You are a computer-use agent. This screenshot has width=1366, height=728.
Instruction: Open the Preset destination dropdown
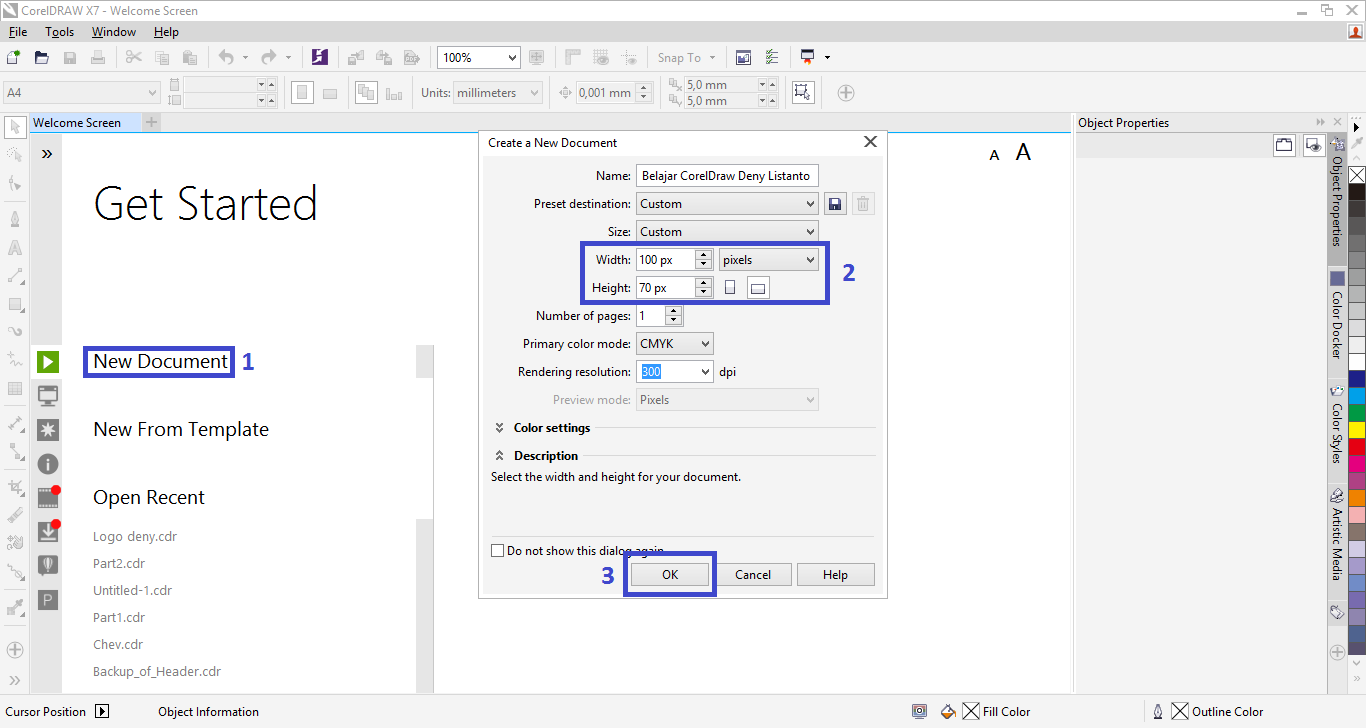727,204
